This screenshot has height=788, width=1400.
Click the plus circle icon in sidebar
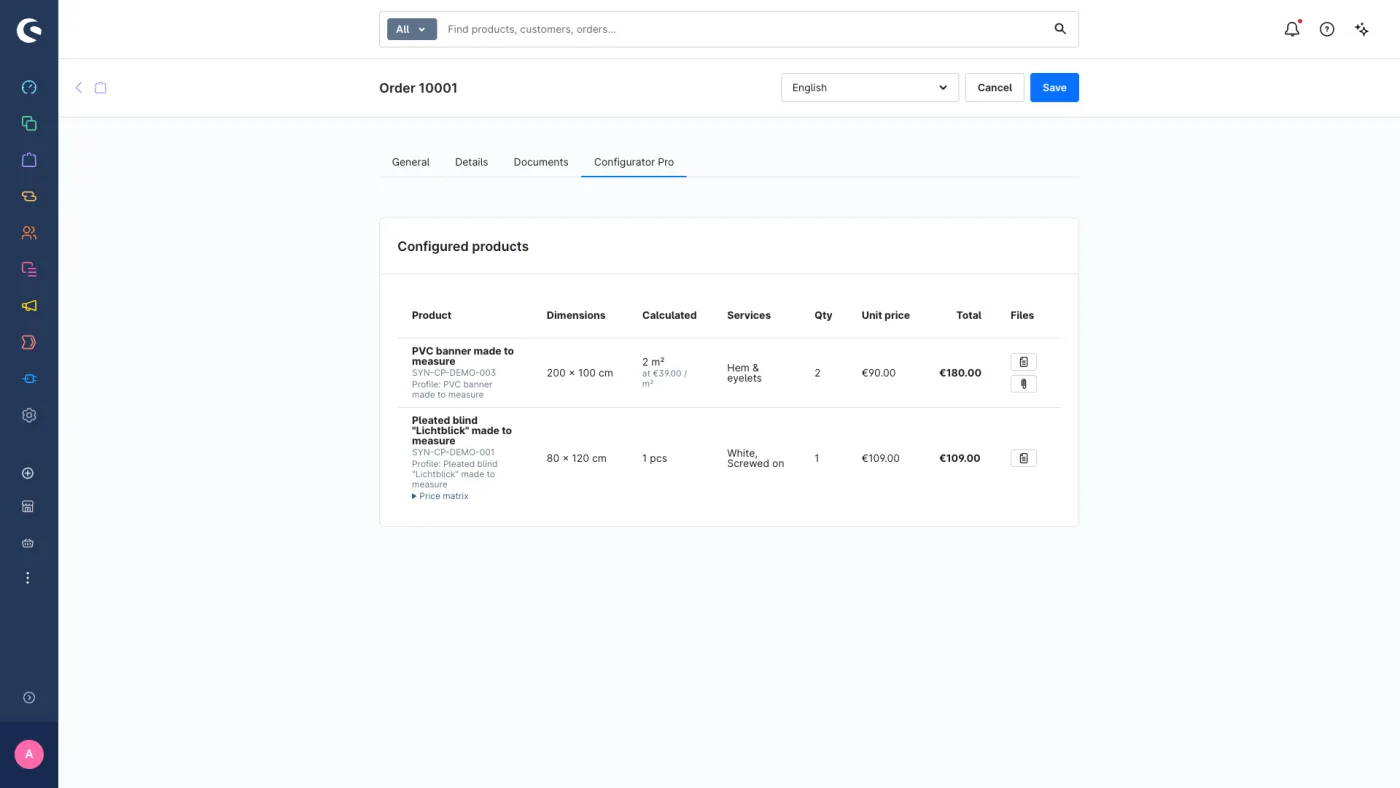tap(28, 473)
